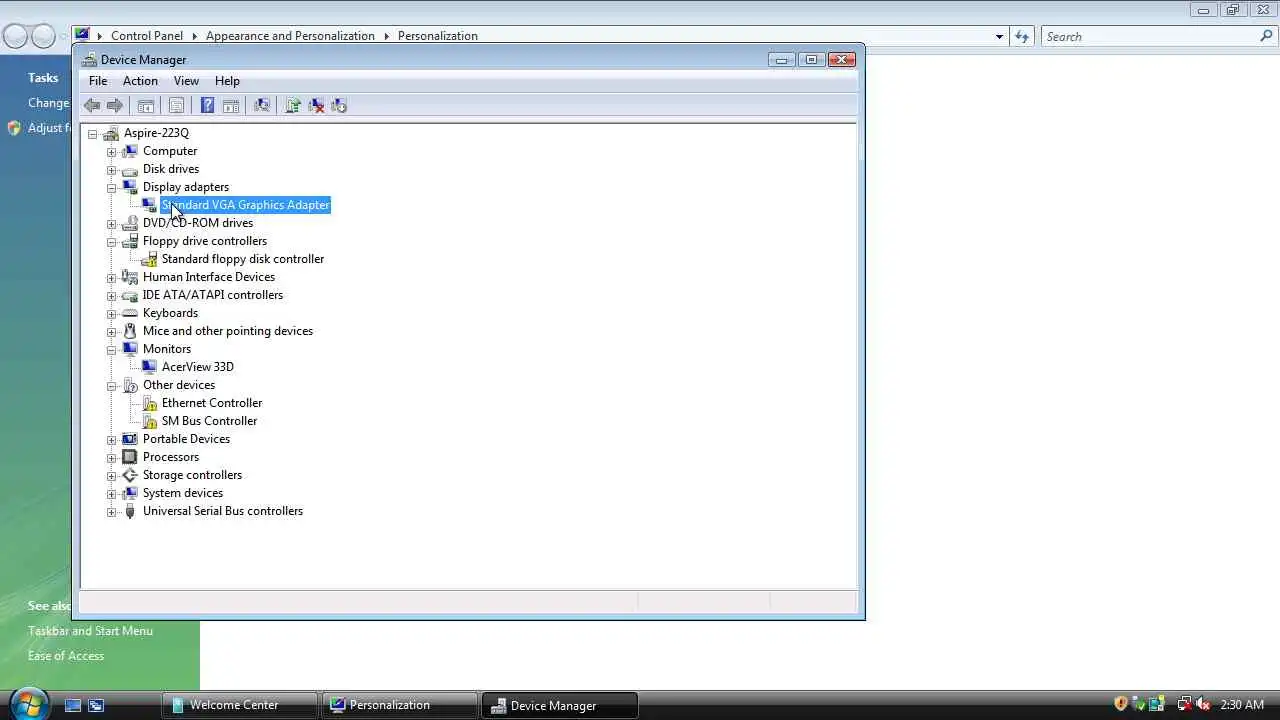The image size is (1280, 720).
Task: Click the AcerView 33D monitor icon
Action: pyautogui.click(x=149, y=367)
